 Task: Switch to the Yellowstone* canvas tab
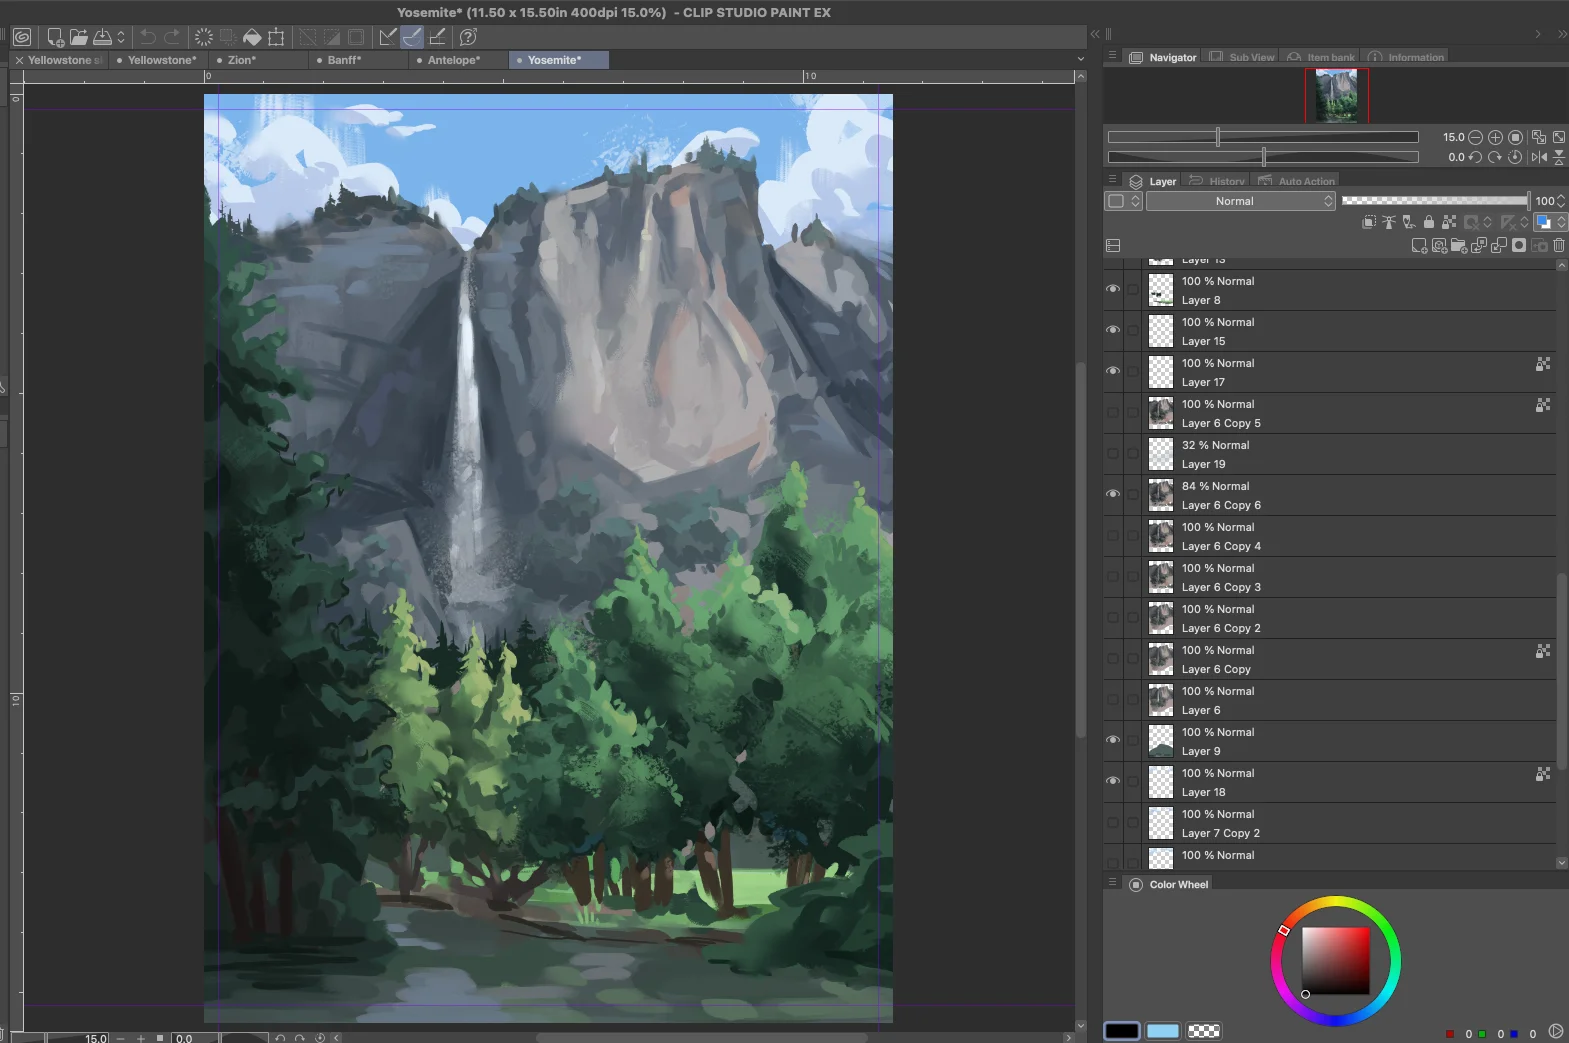point(157,60)
